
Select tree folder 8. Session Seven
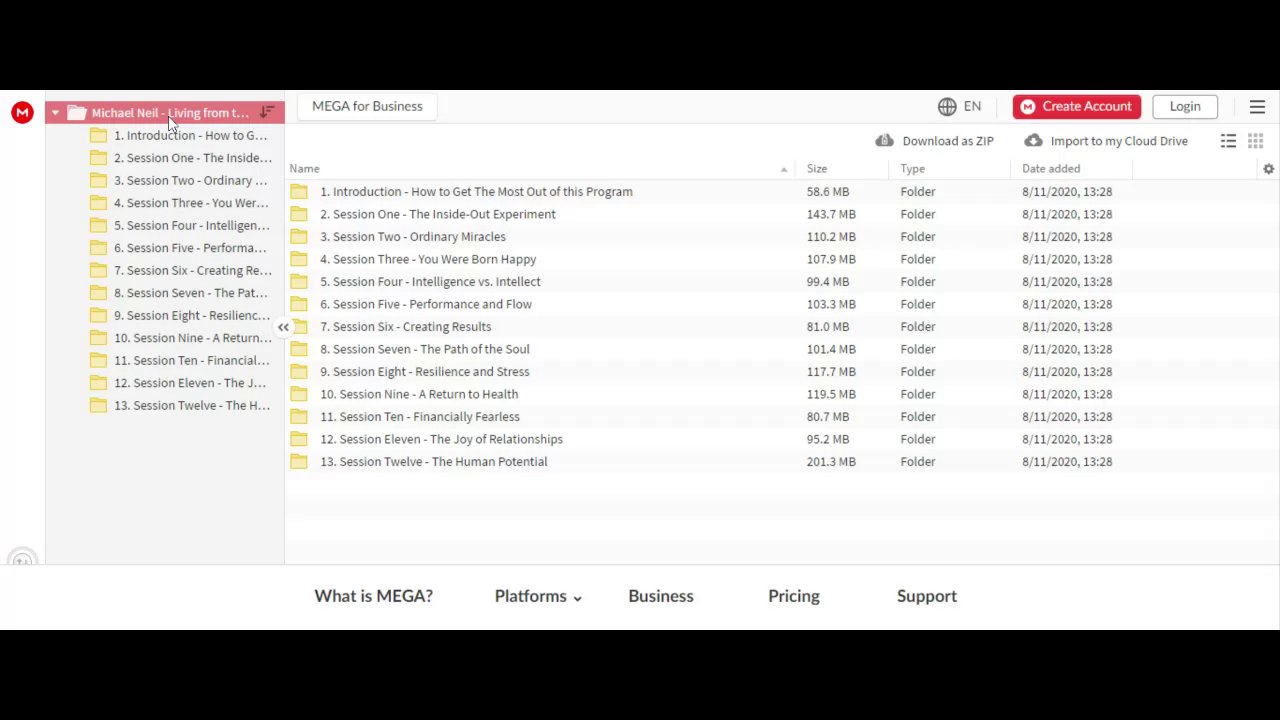(179, 293)
